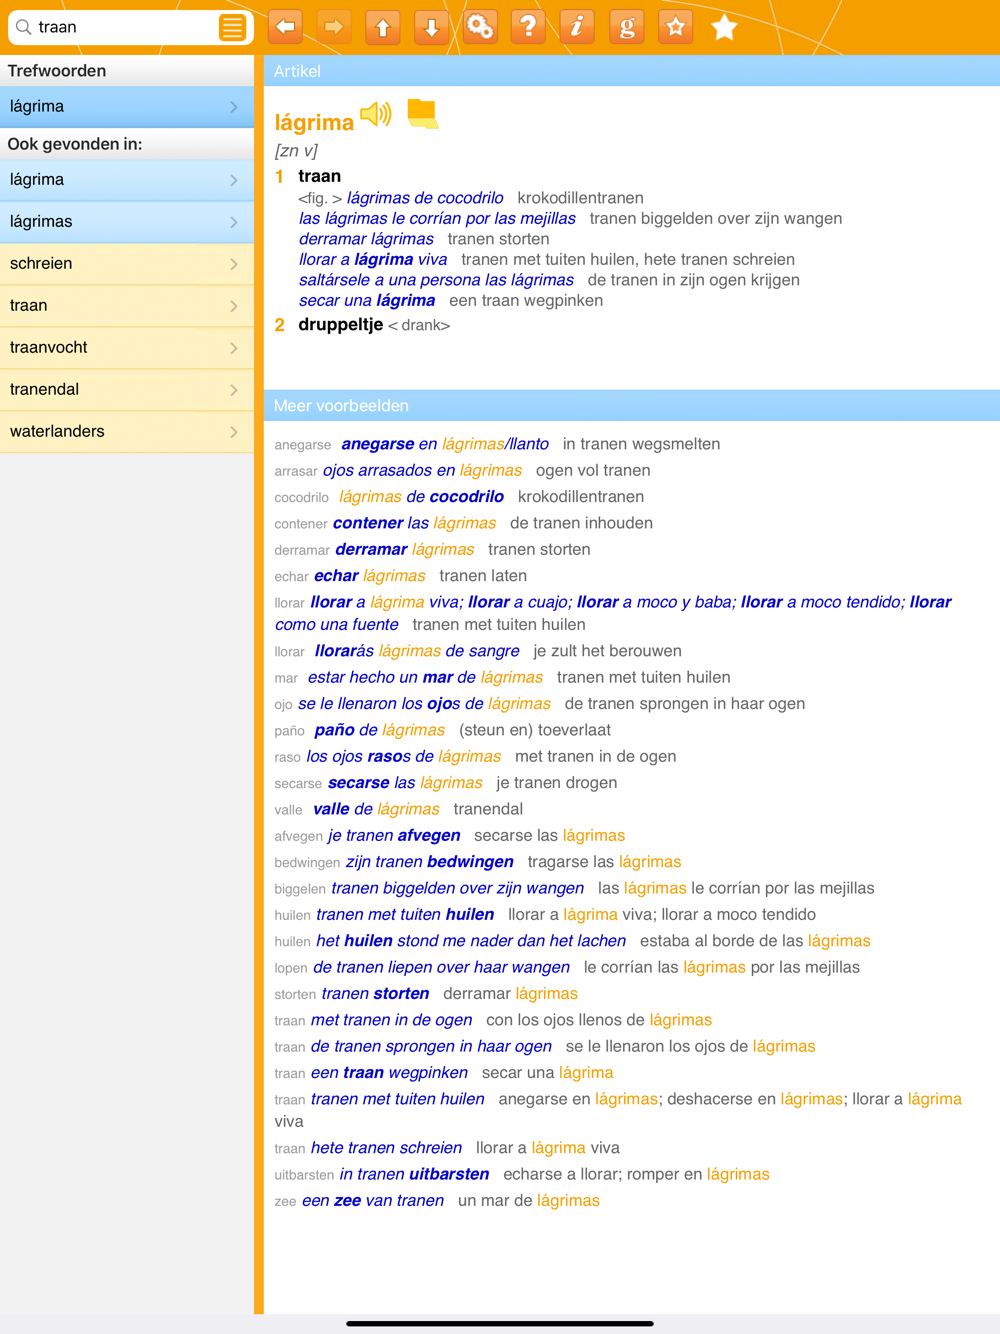Add favorite with outlined star button
1000x1334 pixels.
[676, 27]
